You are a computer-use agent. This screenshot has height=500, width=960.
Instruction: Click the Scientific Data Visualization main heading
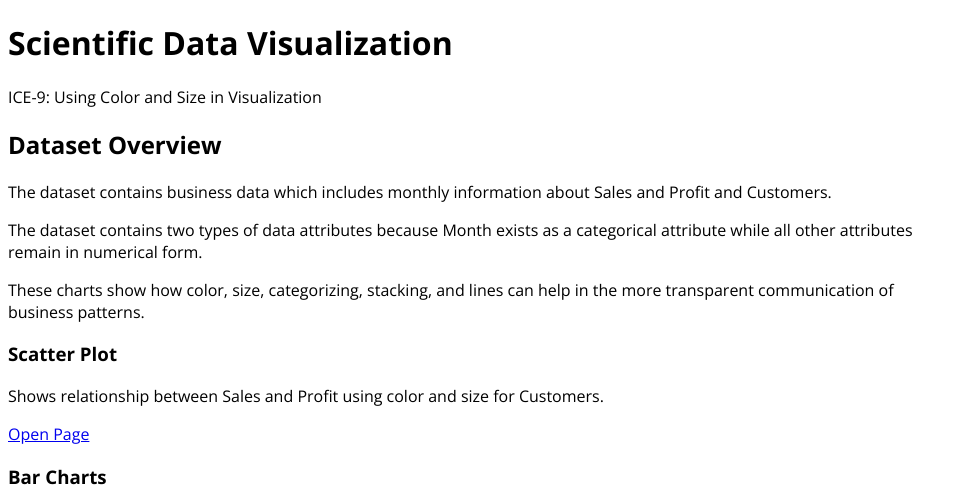pyautogui.click(x=230, y=44)
